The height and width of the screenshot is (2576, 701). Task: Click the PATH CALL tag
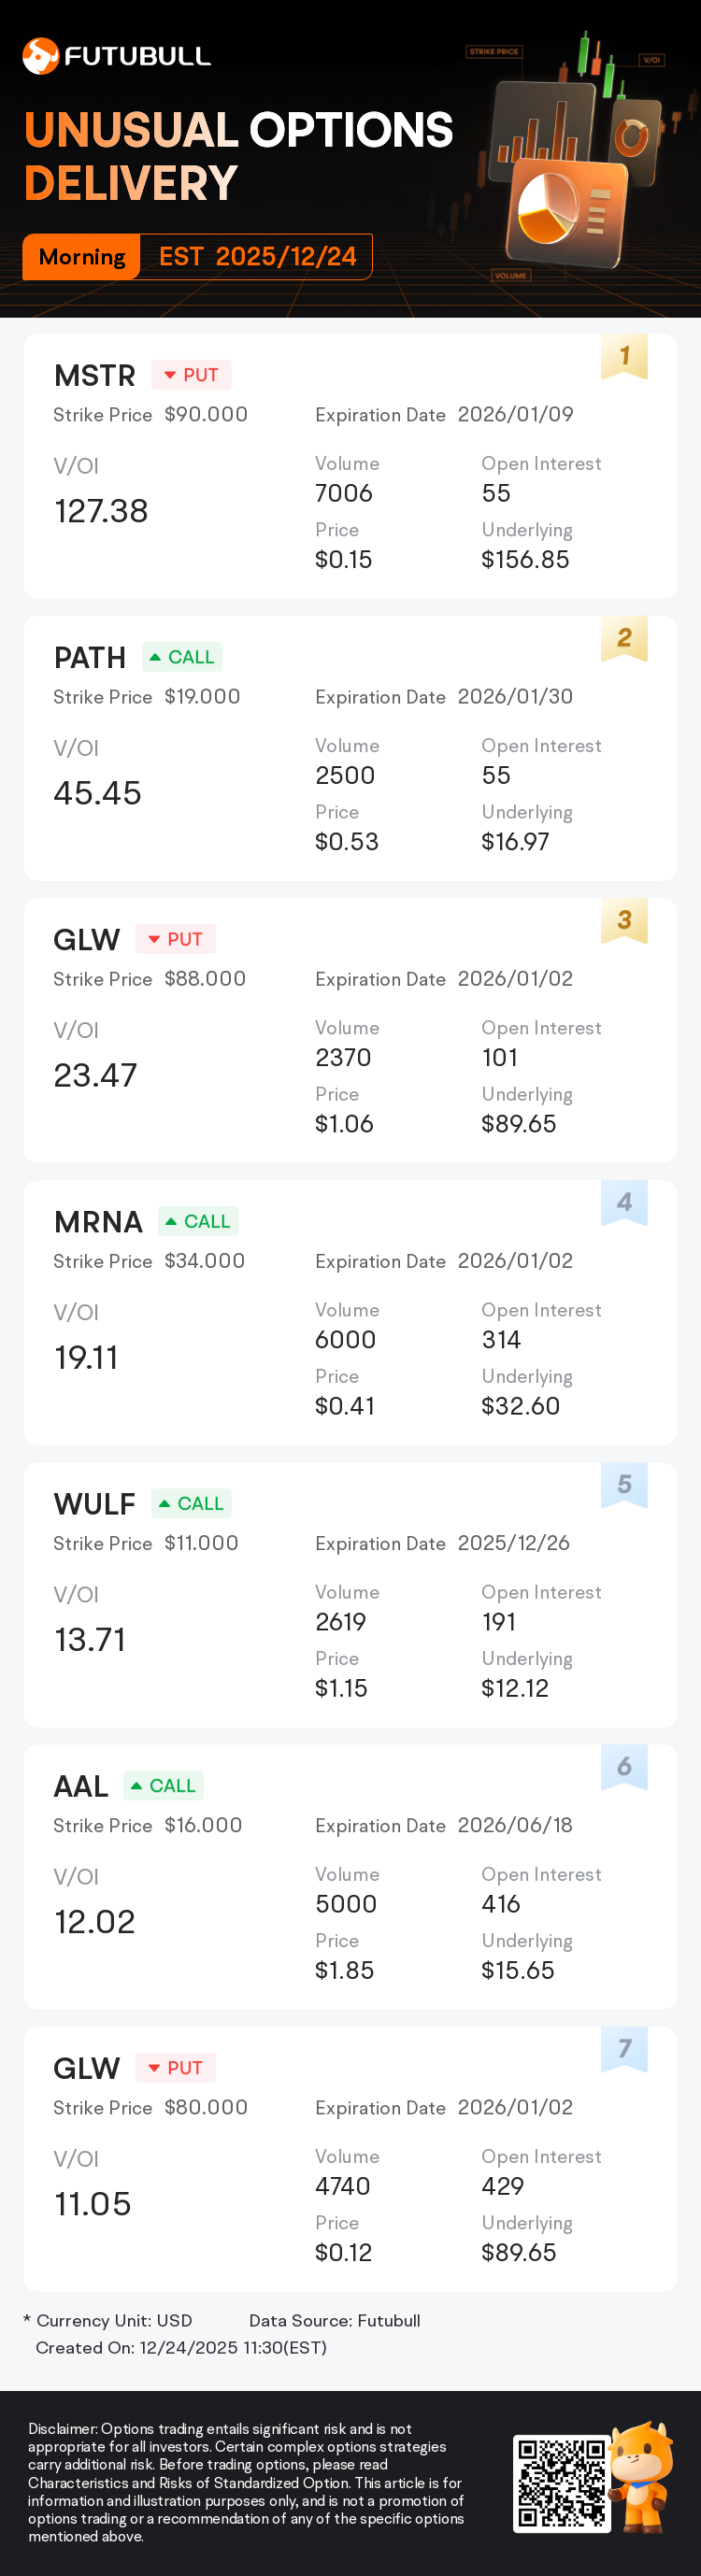click(x=182, y=657)
